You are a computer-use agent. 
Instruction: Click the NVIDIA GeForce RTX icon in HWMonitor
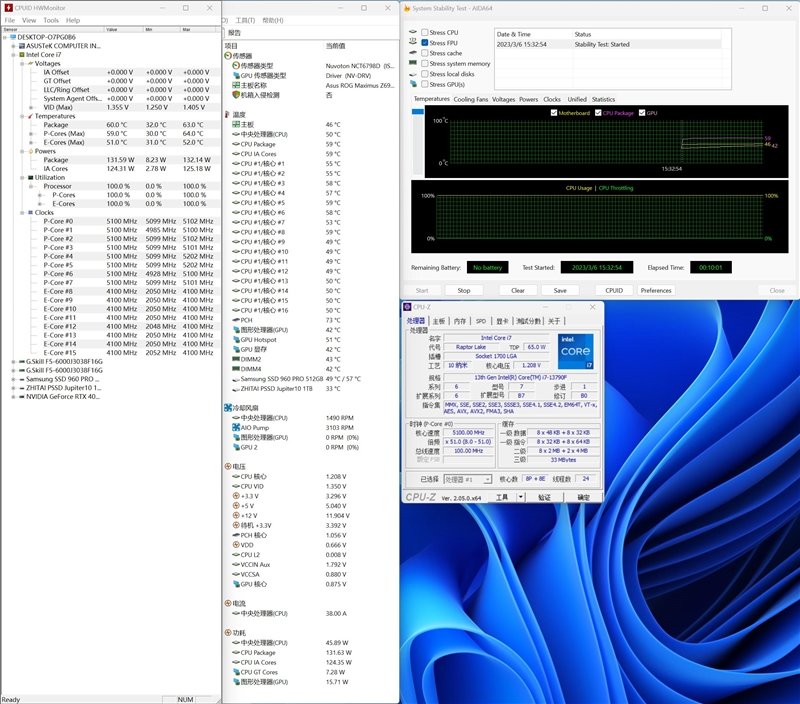22,396
